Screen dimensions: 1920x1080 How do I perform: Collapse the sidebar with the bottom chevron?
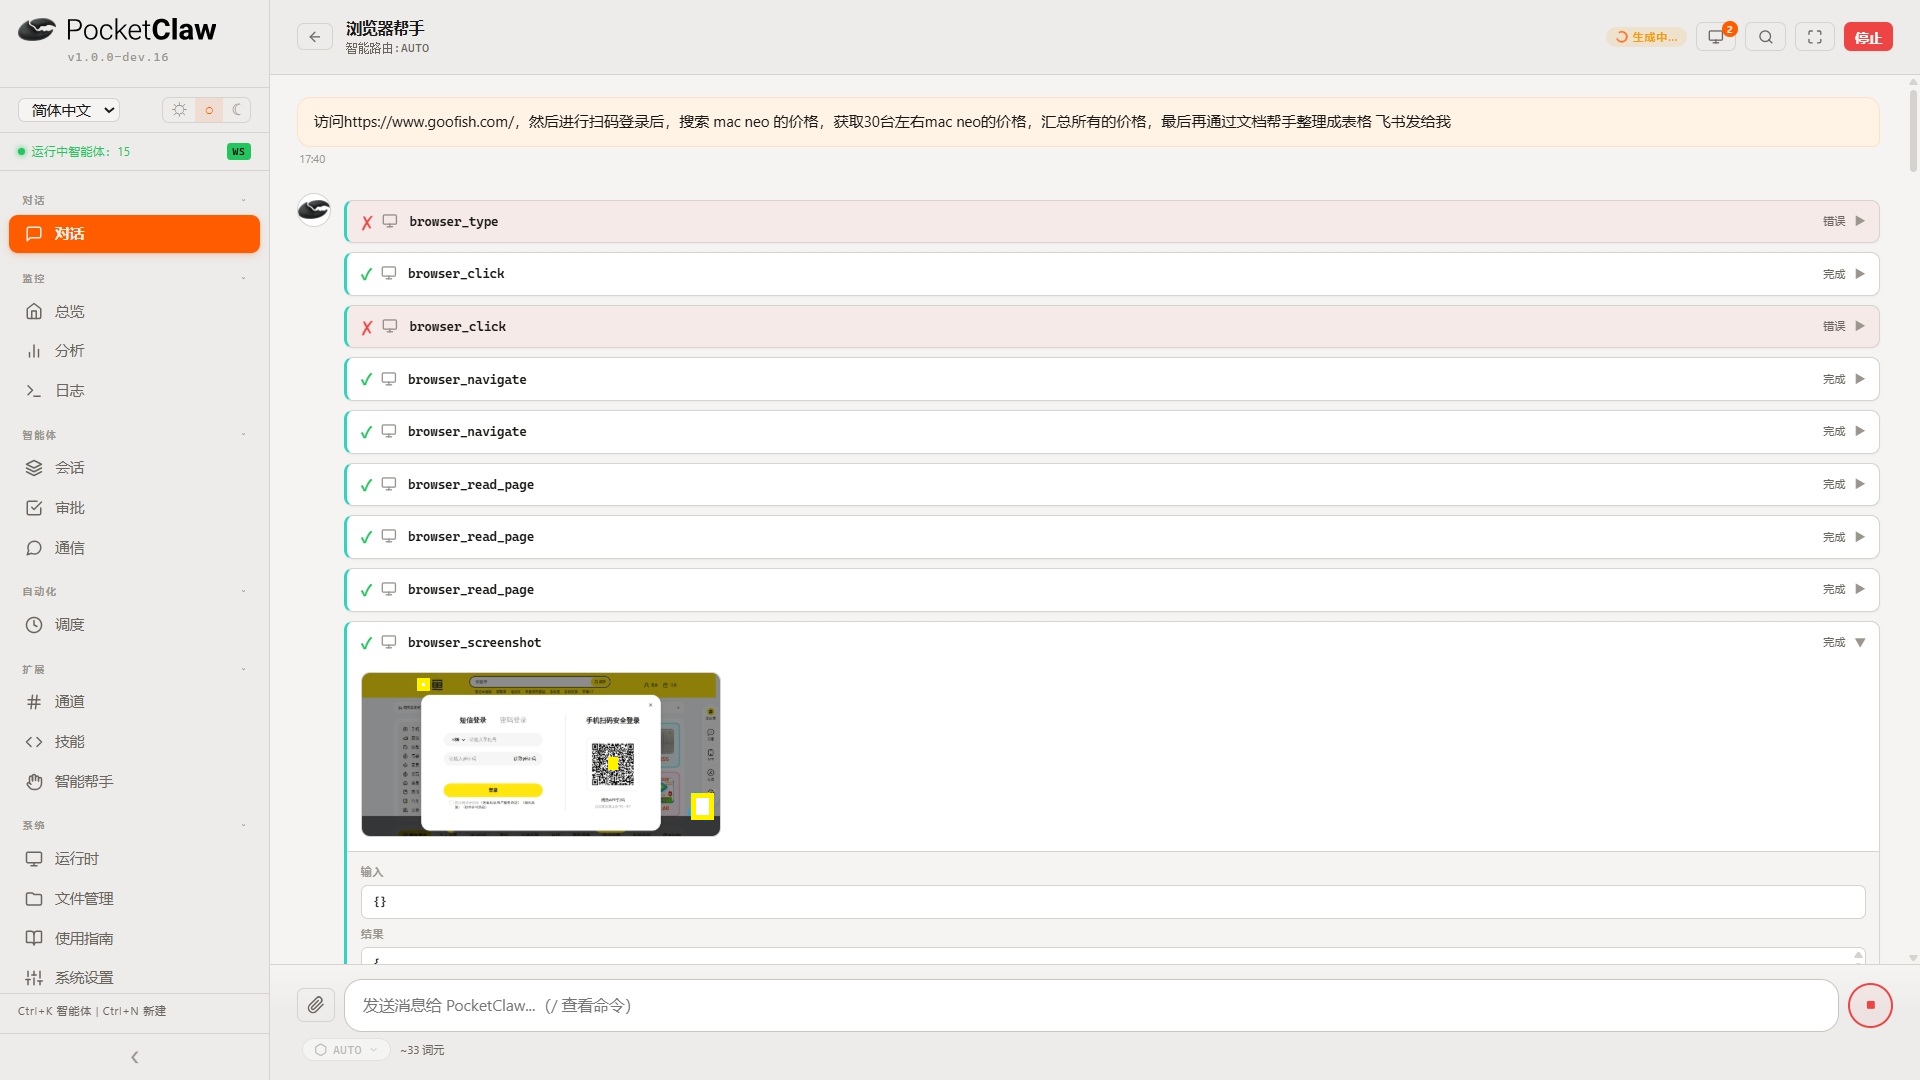click(x=135, y=1057)
